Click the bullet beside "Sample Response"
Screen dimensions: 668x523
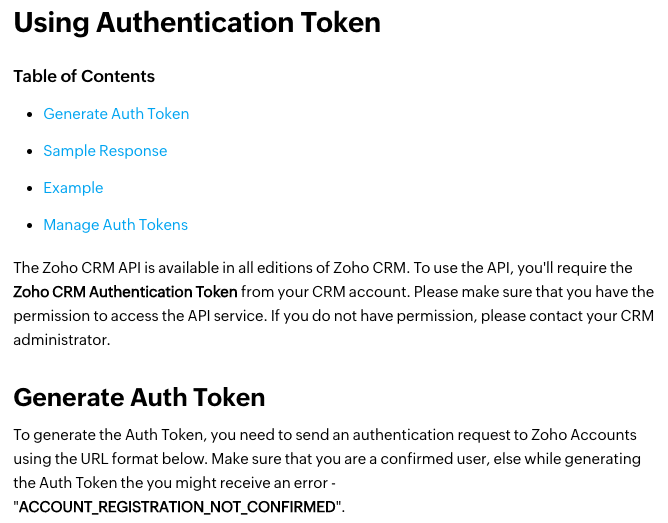[30, 152]
